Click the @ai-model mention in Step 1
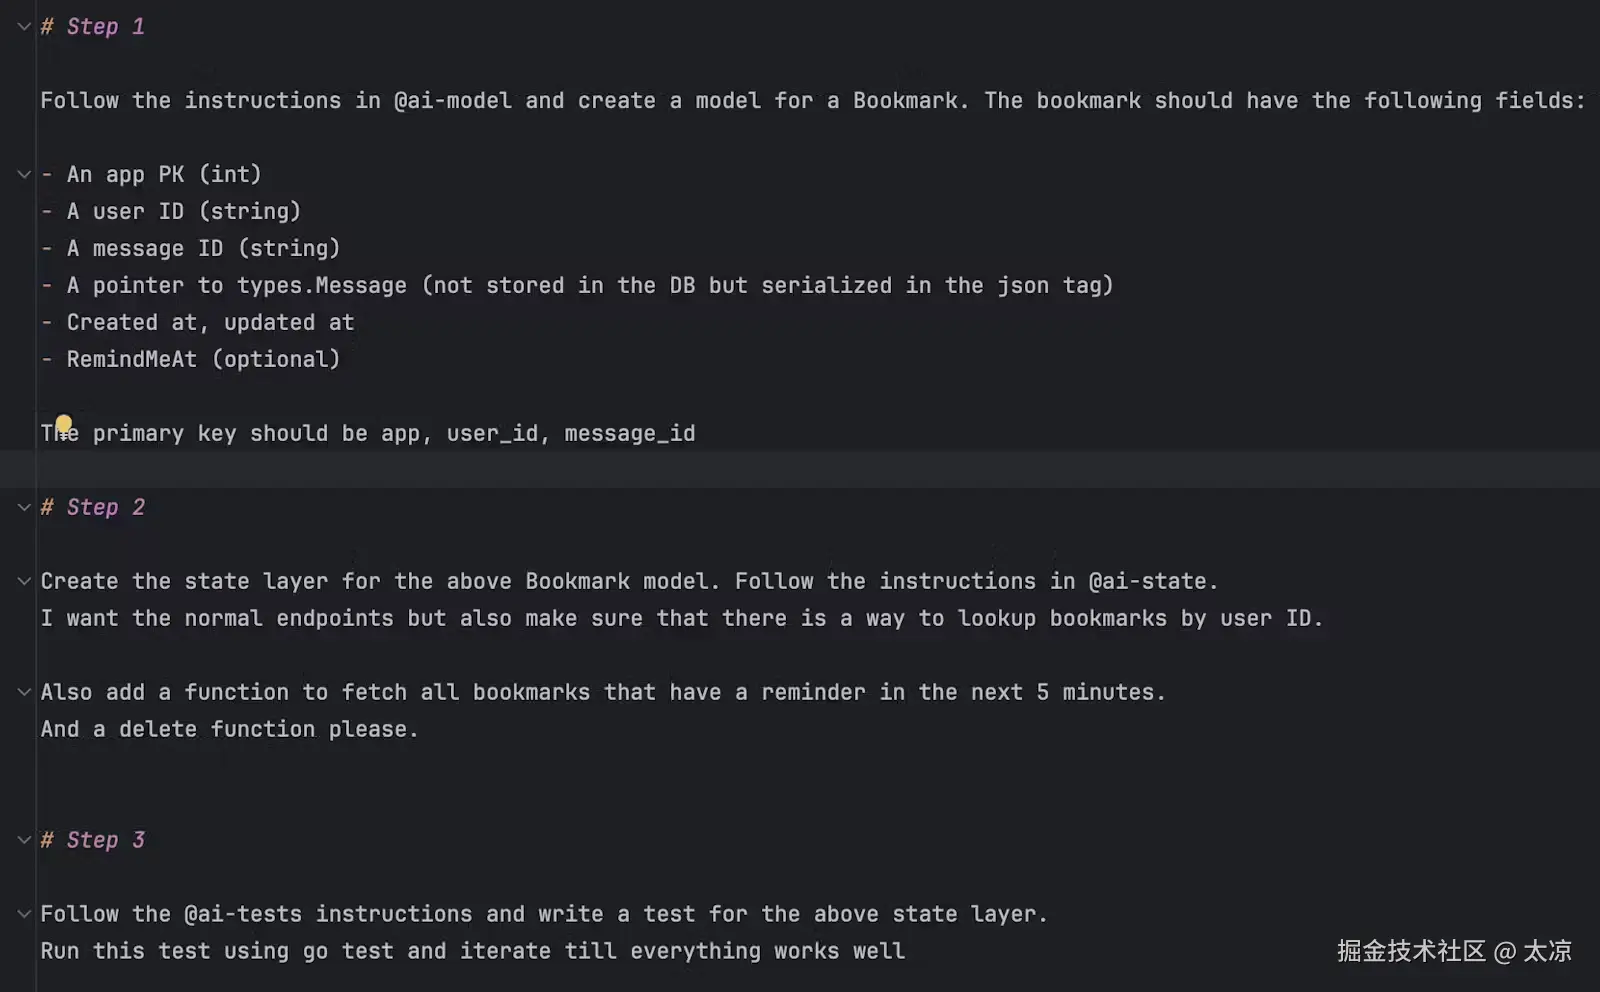This screenshot has width=1600, height=992. (x=452, y=101)
